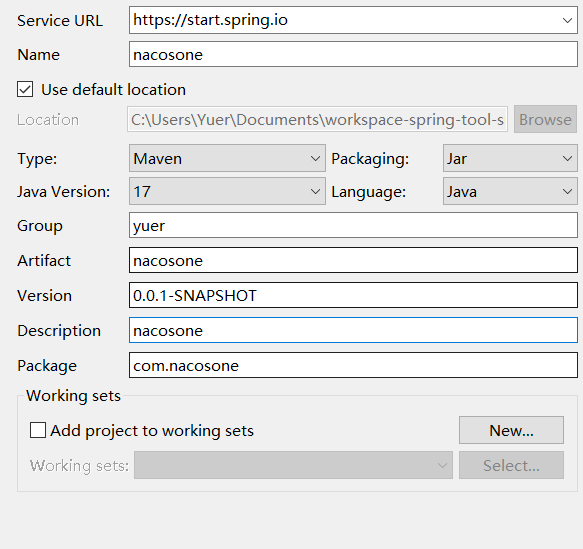Enable Add project to working sets
Screen dimensions: 583x549
(x=38, y=430)
